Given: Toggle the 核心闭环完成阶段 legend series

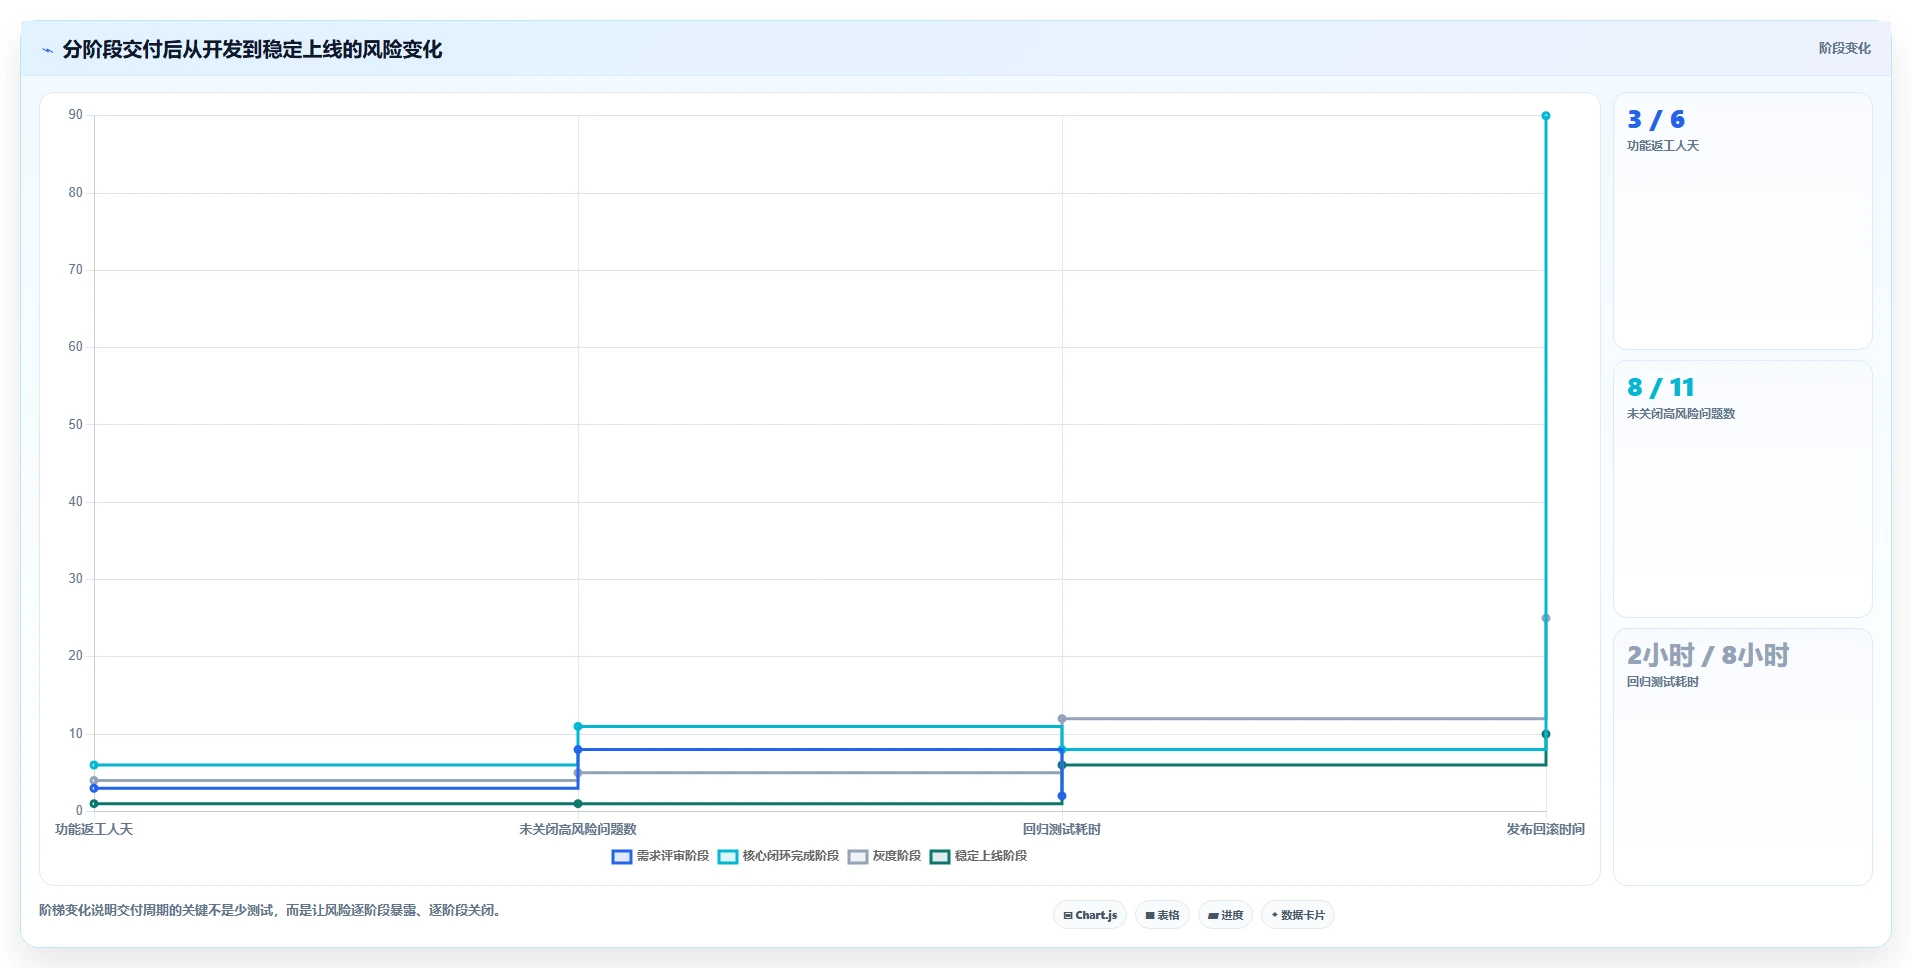Looking at the screenshot, I should [x=778, y=856].
